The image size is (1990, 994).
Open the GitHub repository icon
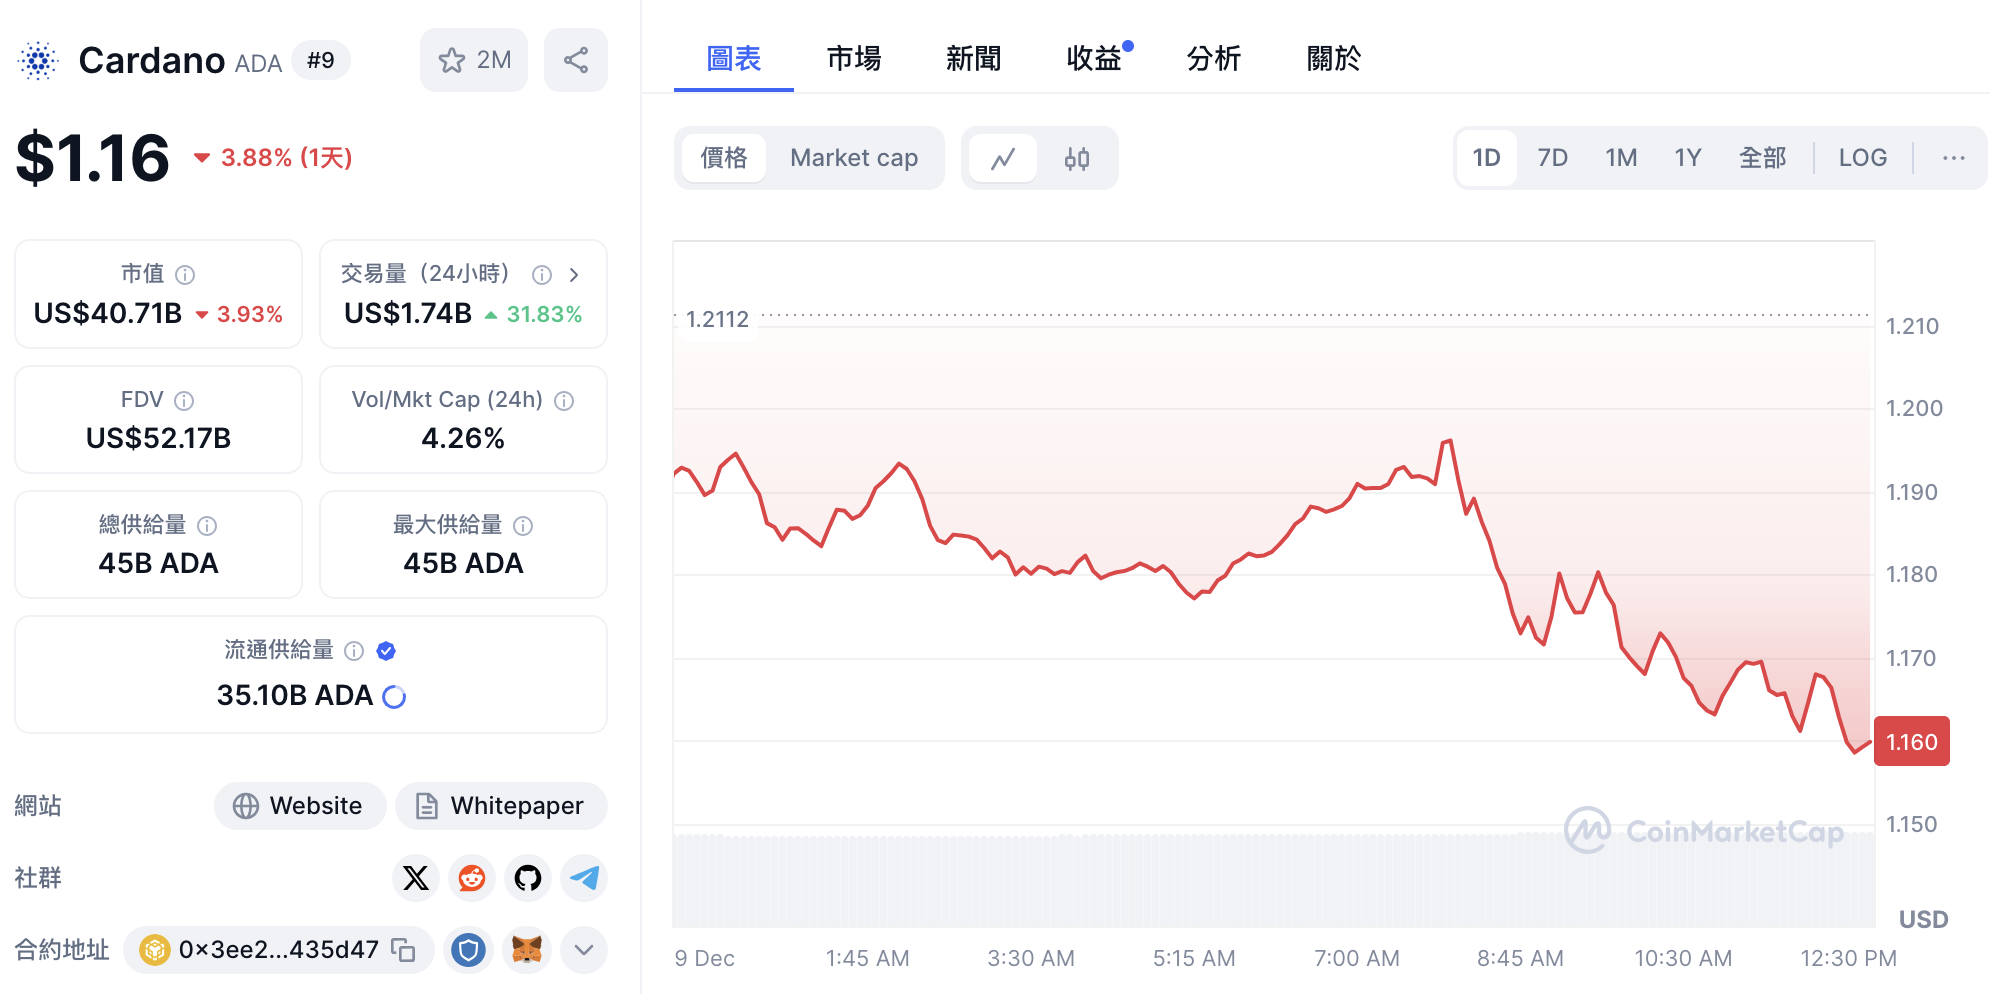click(527, 878)
